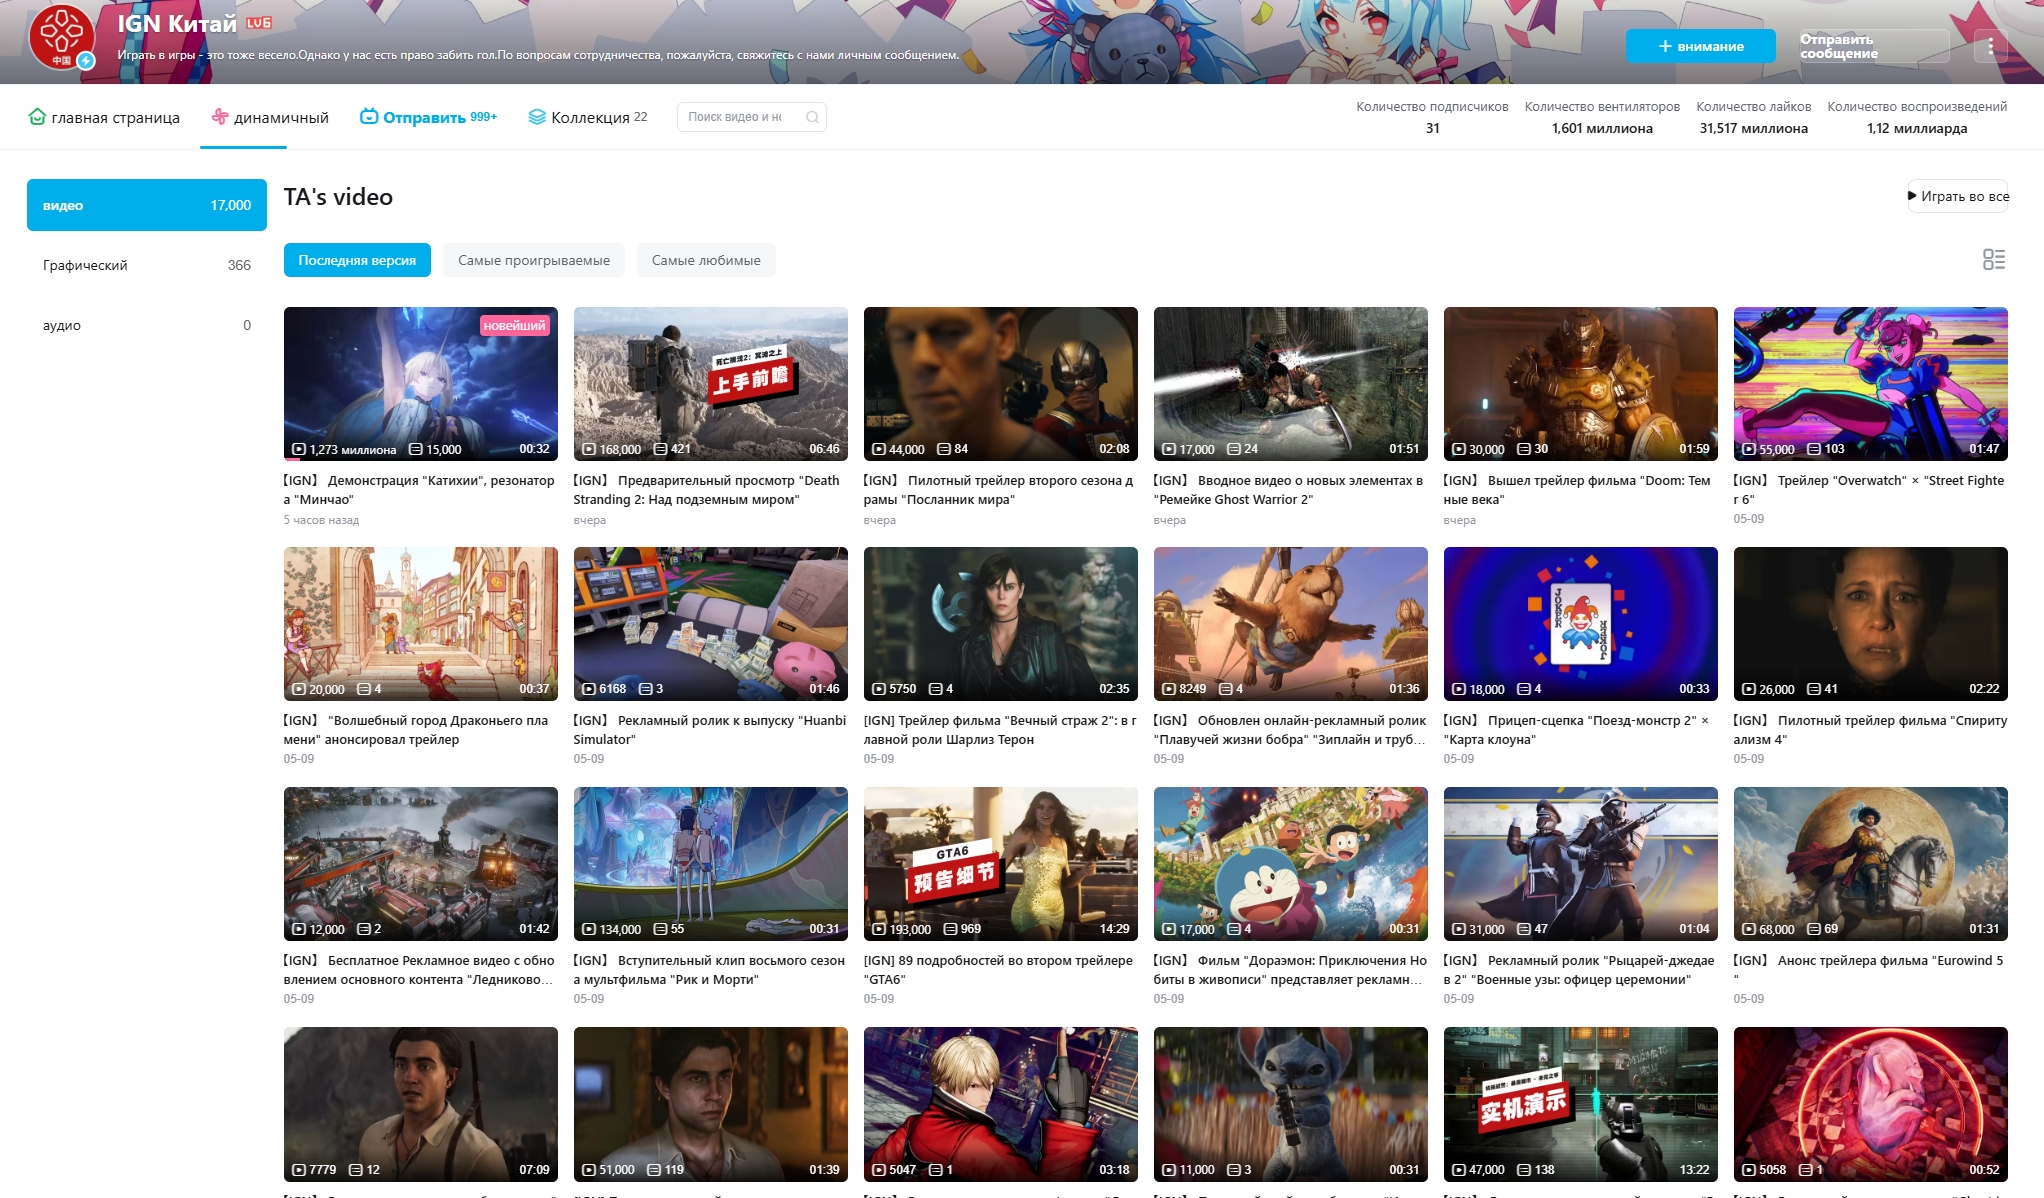Viewport: 2044px width, 1198px height.
Task: Select видео 17,000 in sidebar
Action: (147, 205)
